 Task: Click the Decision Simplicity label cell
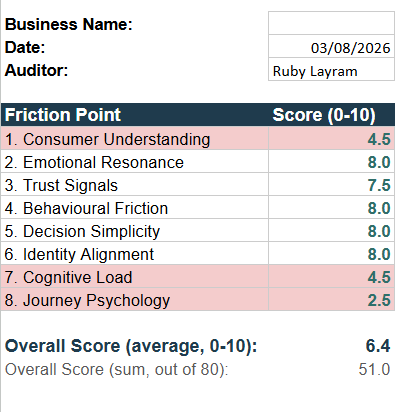135,231
